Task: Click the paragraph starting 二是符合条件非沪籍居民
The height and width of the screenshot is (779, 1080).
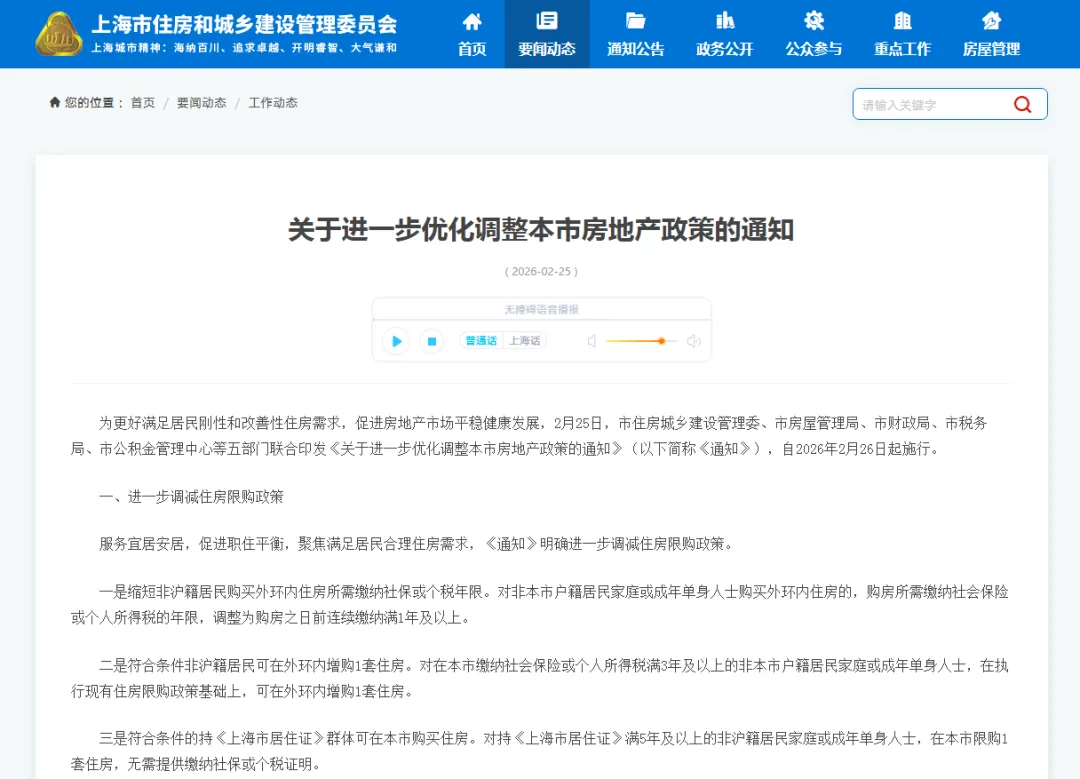Action: tap(540, 678)
